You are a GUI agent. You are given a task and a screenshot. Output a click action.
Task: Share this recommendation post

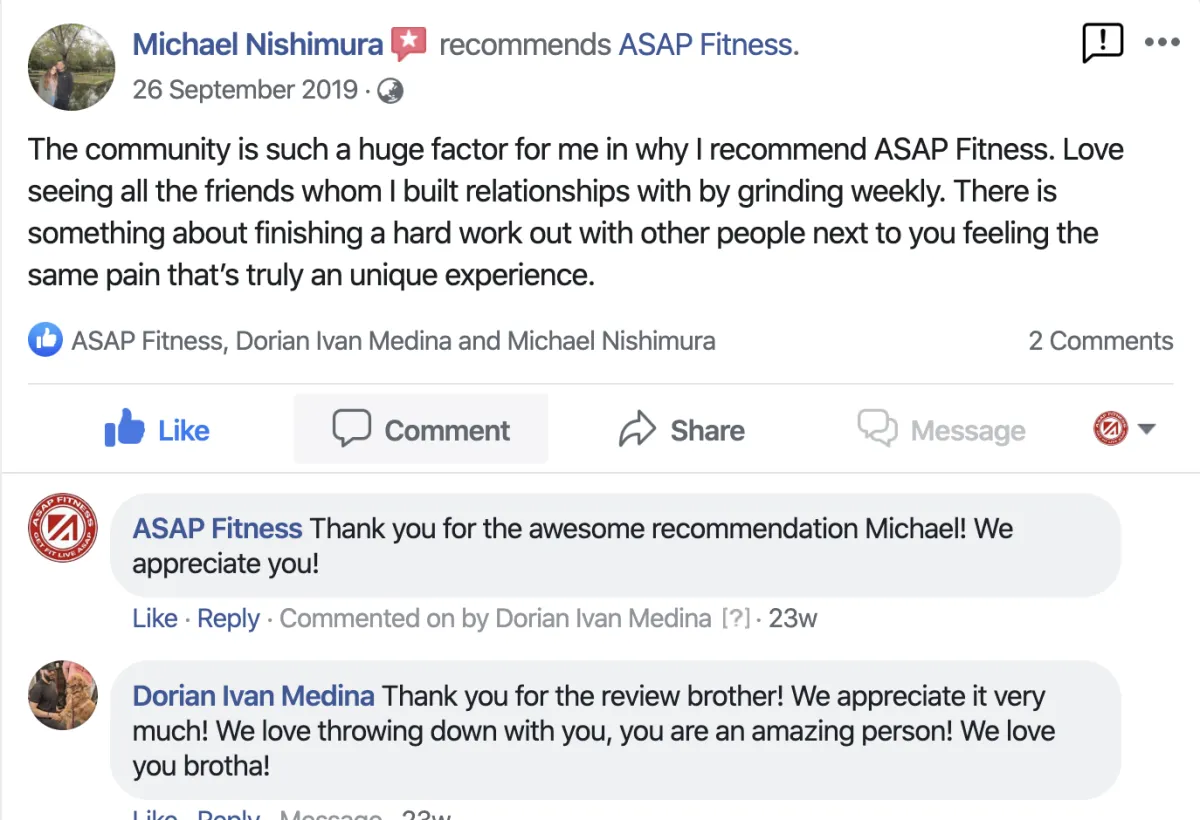[682, 430]
